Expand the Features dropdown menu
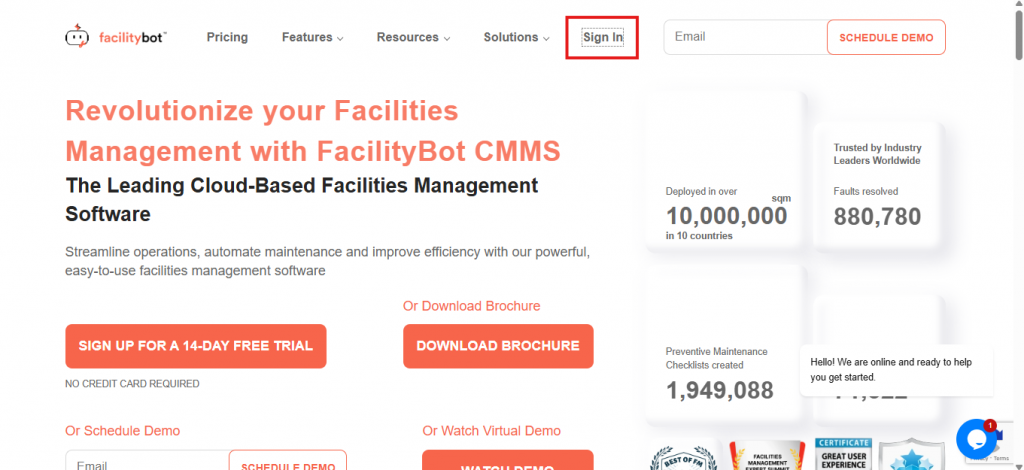Image resolution: width=1024 pixels, height=470 pixels. [312, 37]
